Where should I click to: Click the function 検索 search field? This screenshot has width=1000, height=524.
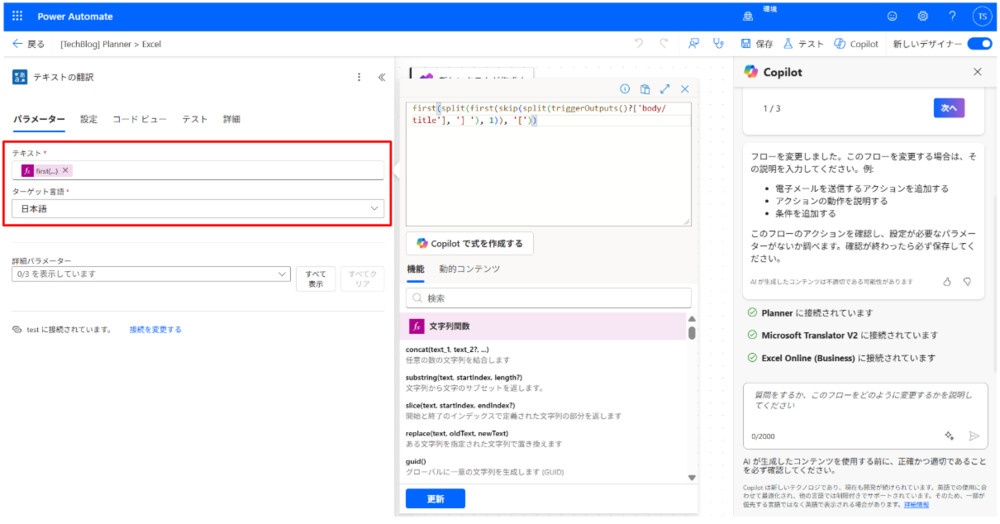[549, 298]
